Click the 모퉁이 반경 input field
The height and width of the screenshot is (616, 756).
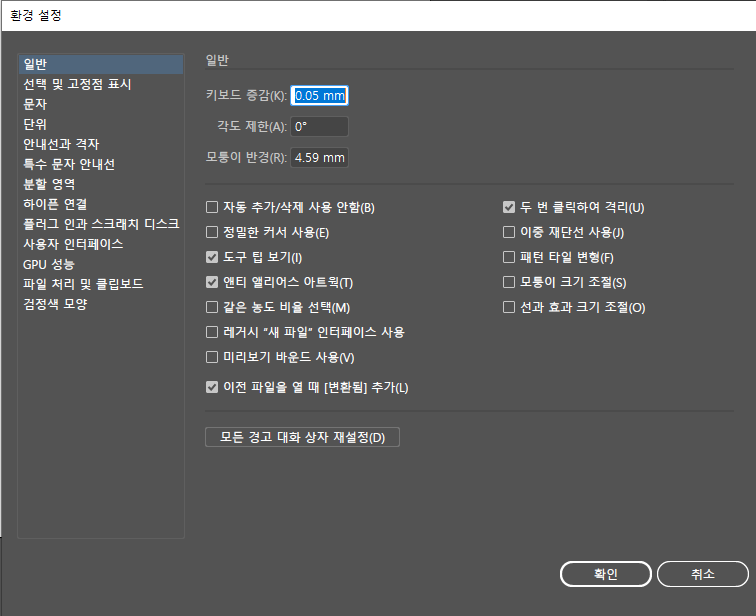[x=319, y=158]
